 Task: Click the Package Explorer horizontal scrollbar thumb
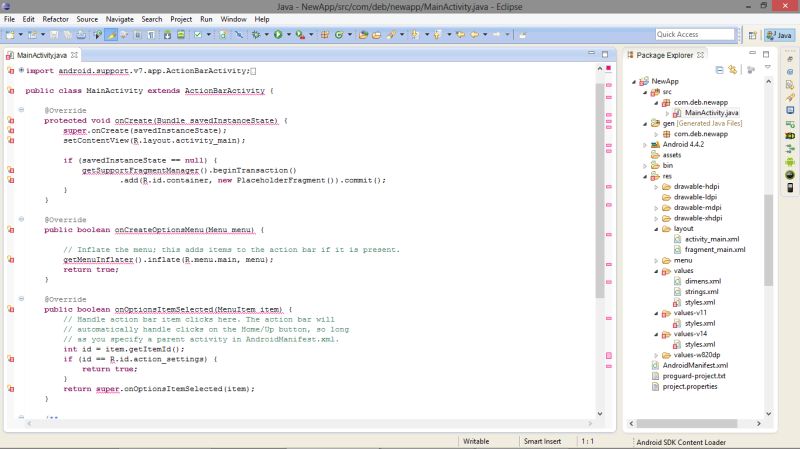pos(687,423)
